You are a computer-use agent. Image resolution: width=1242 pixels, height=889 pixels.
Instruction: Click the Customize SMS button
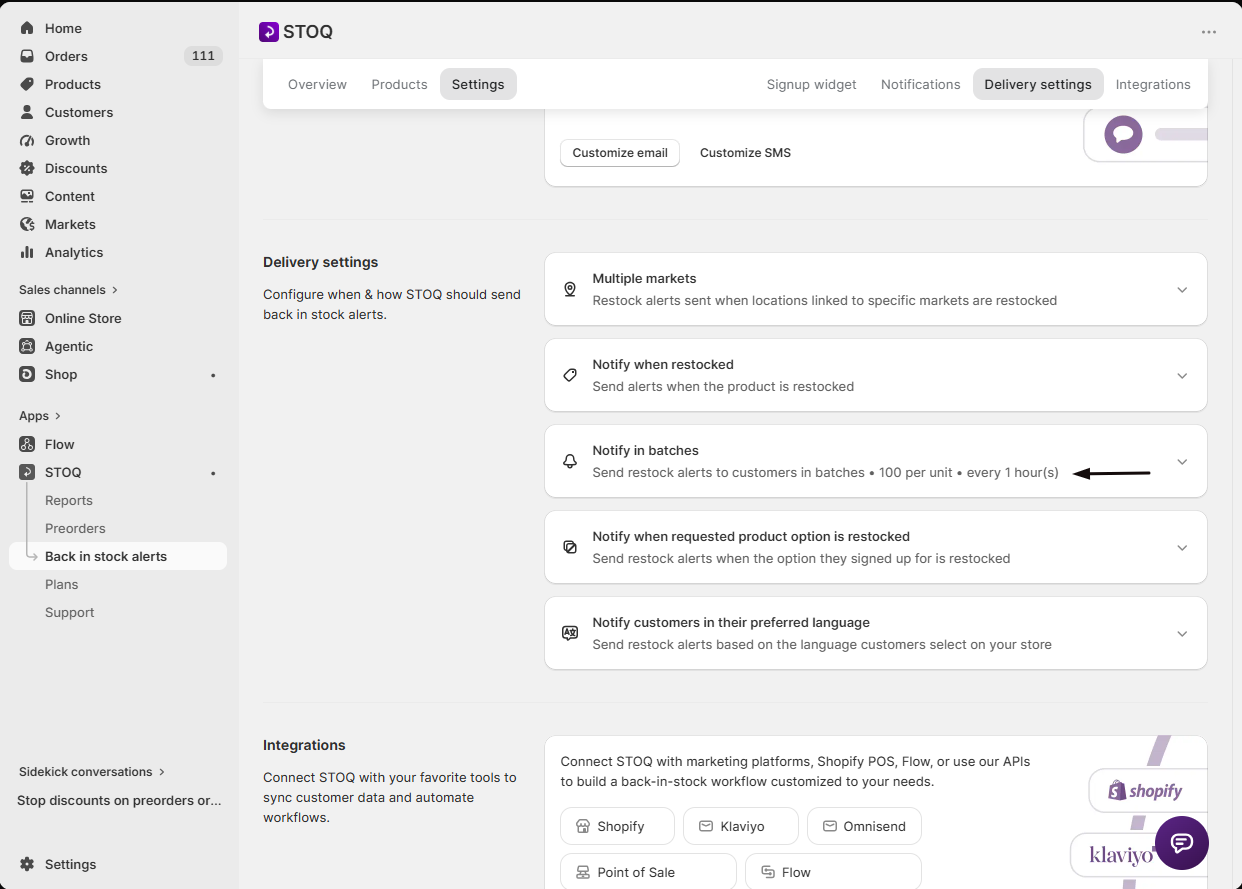click(745, 153)
